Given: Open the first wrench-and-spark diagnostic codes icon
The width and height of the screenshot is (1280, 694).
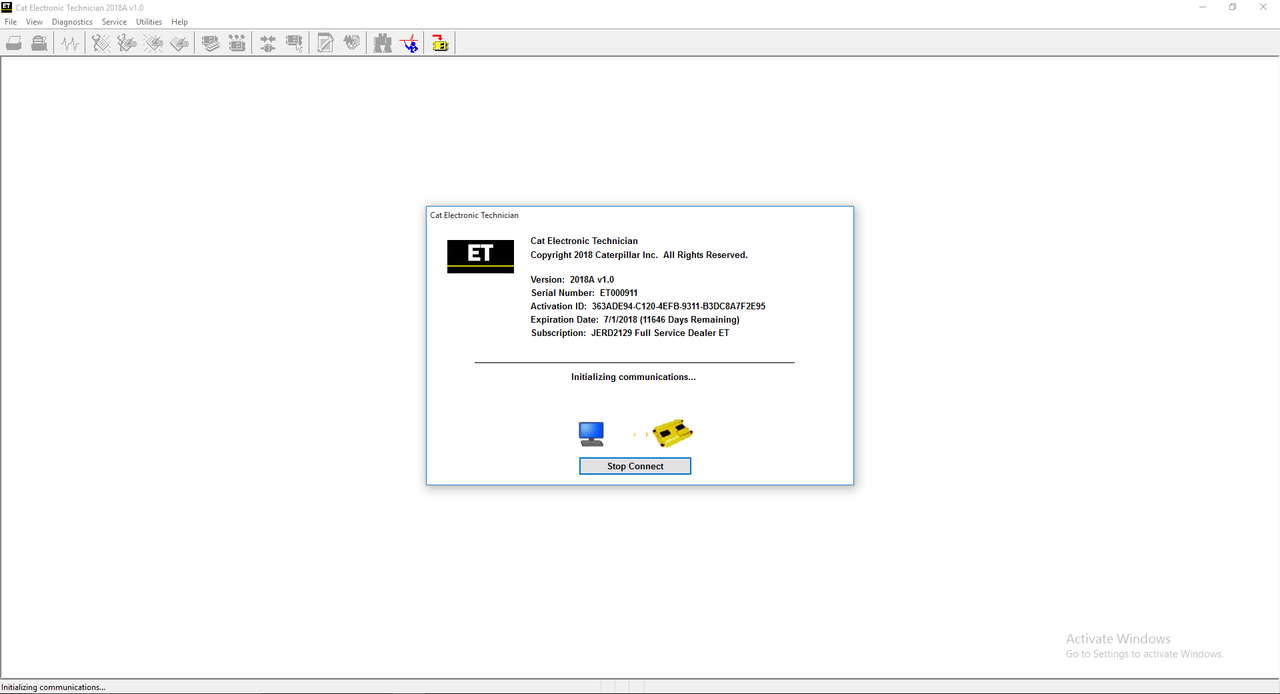Looking at the screenshot, I should click(101, 43).
